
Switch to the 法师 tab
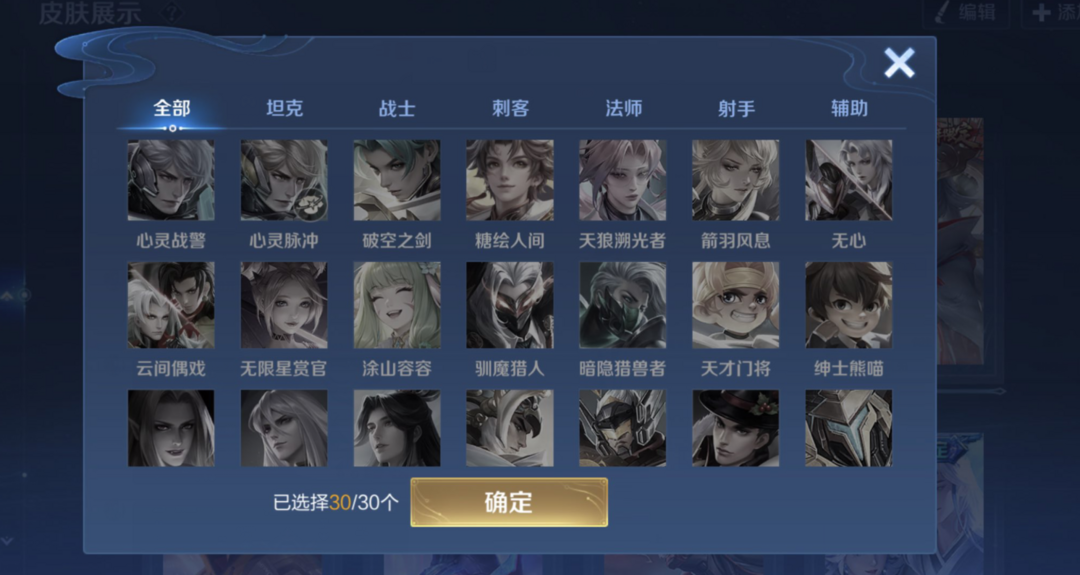pyautogui.click(x=623, y=108)
